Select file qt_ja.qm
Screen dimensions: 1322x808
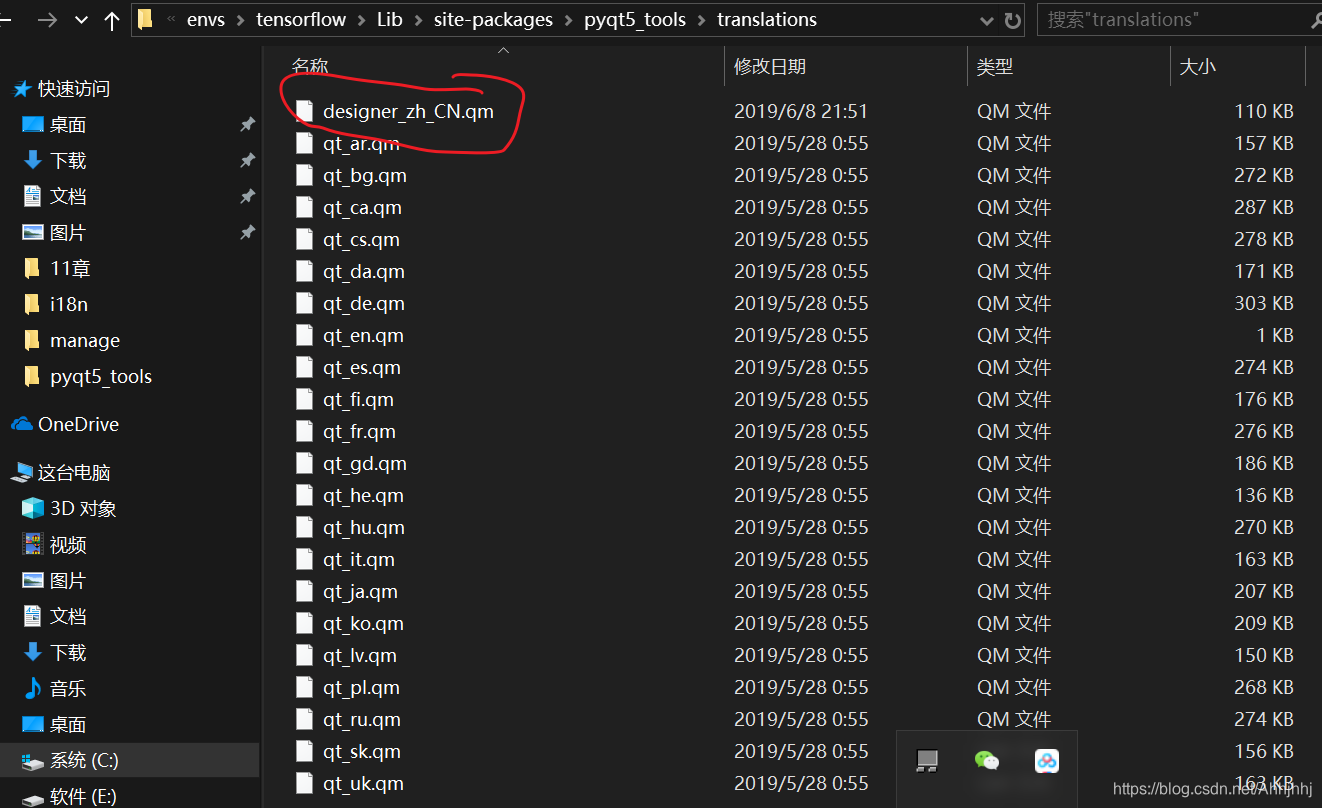[360, 591]
